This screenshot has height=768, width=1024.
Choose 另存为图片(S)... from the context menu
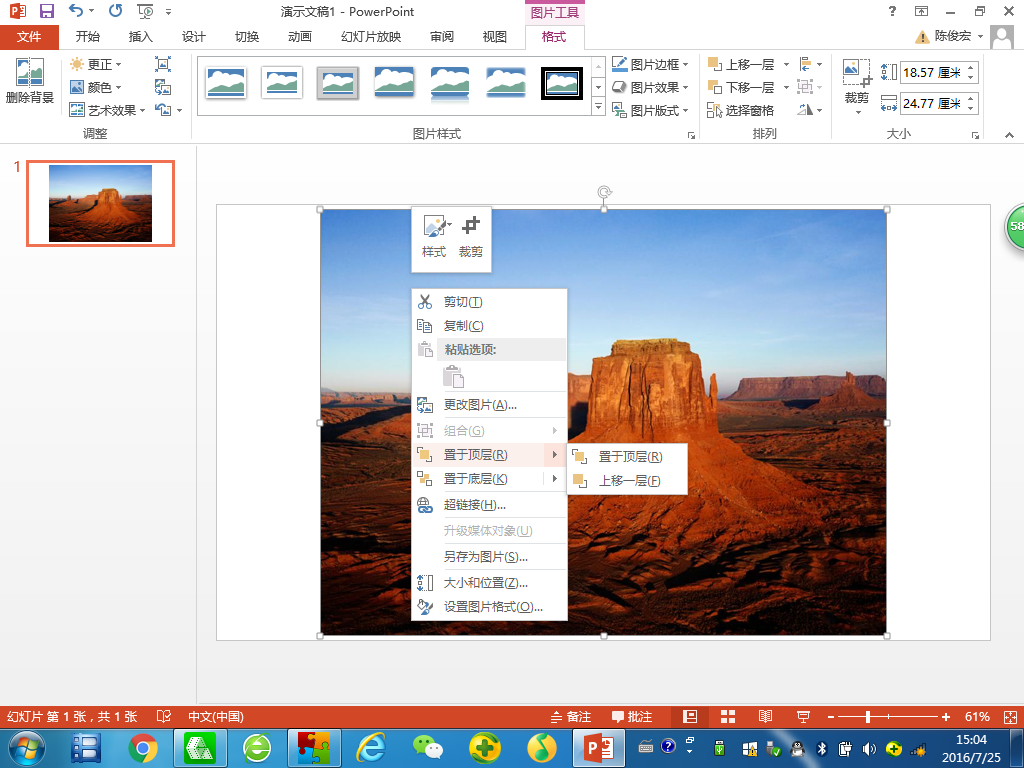pos(489,557)
